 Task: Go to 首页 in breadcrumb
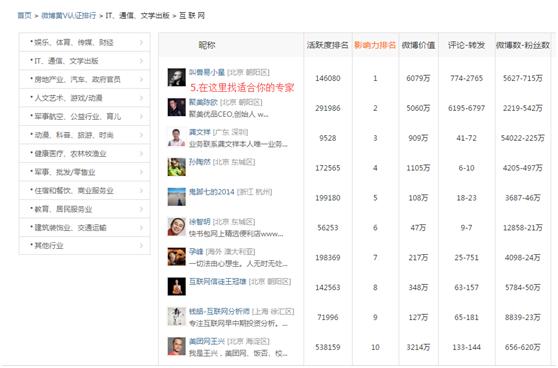click(x=24, y=15)
